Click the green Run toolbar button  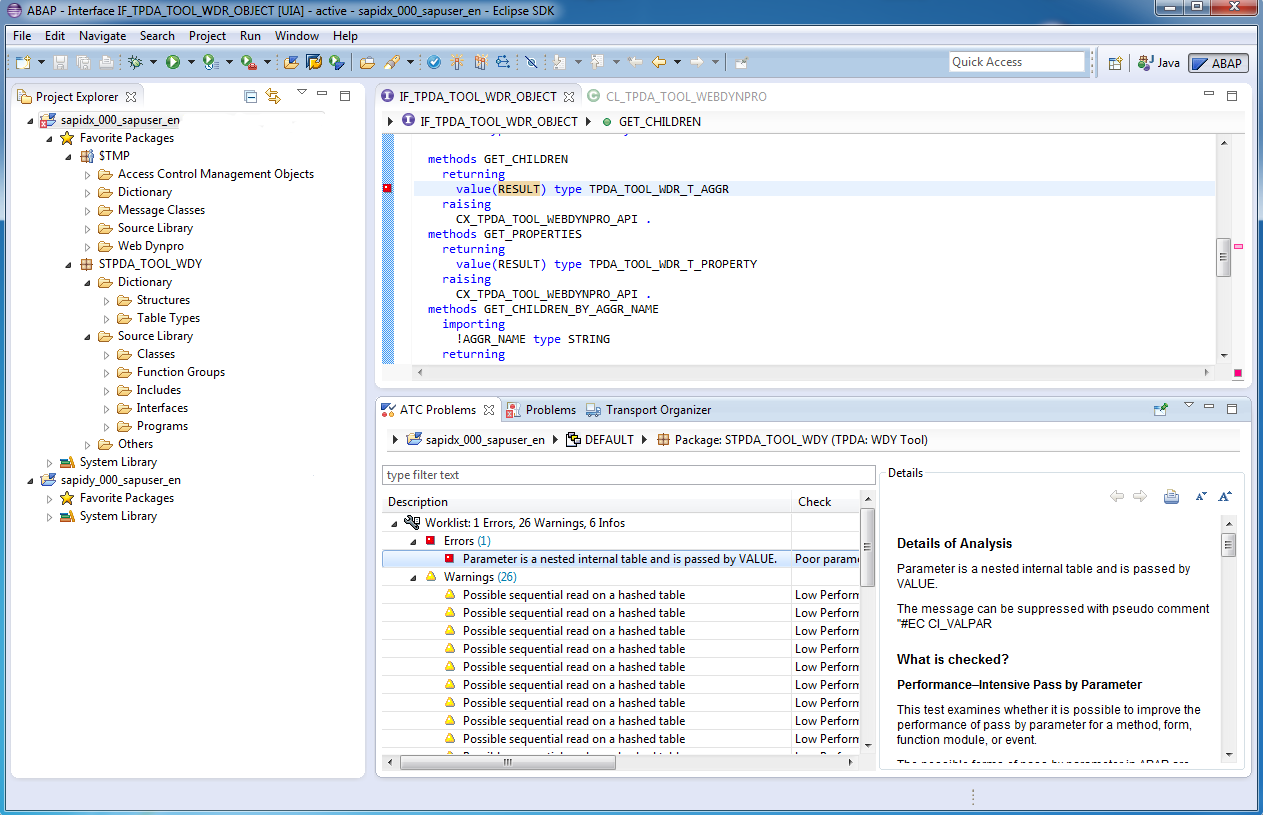(173, 62)
